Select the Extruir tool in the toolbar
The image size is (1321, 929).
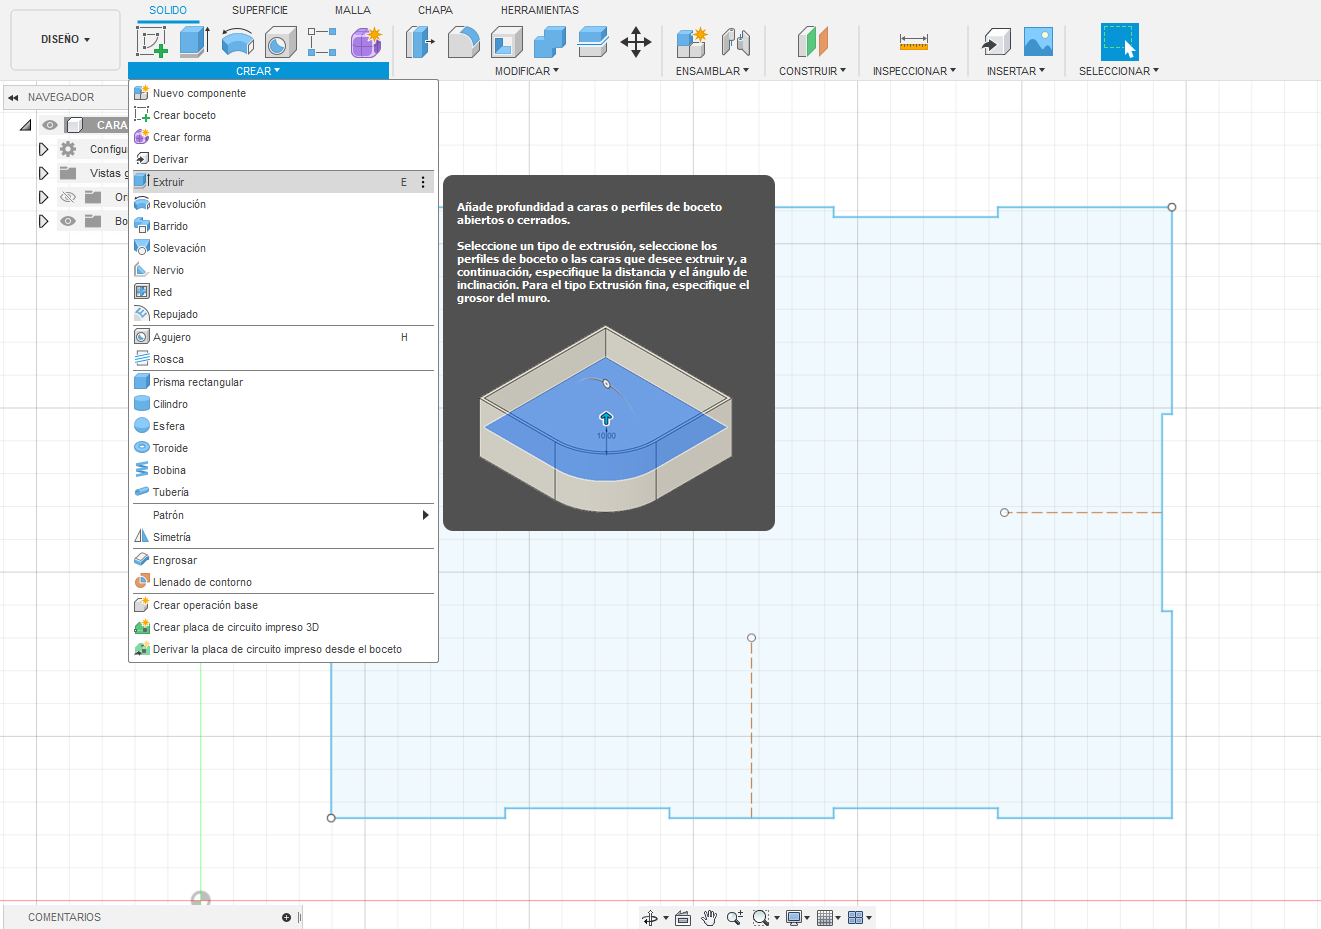pyautogui.click(x=194, y=42)
